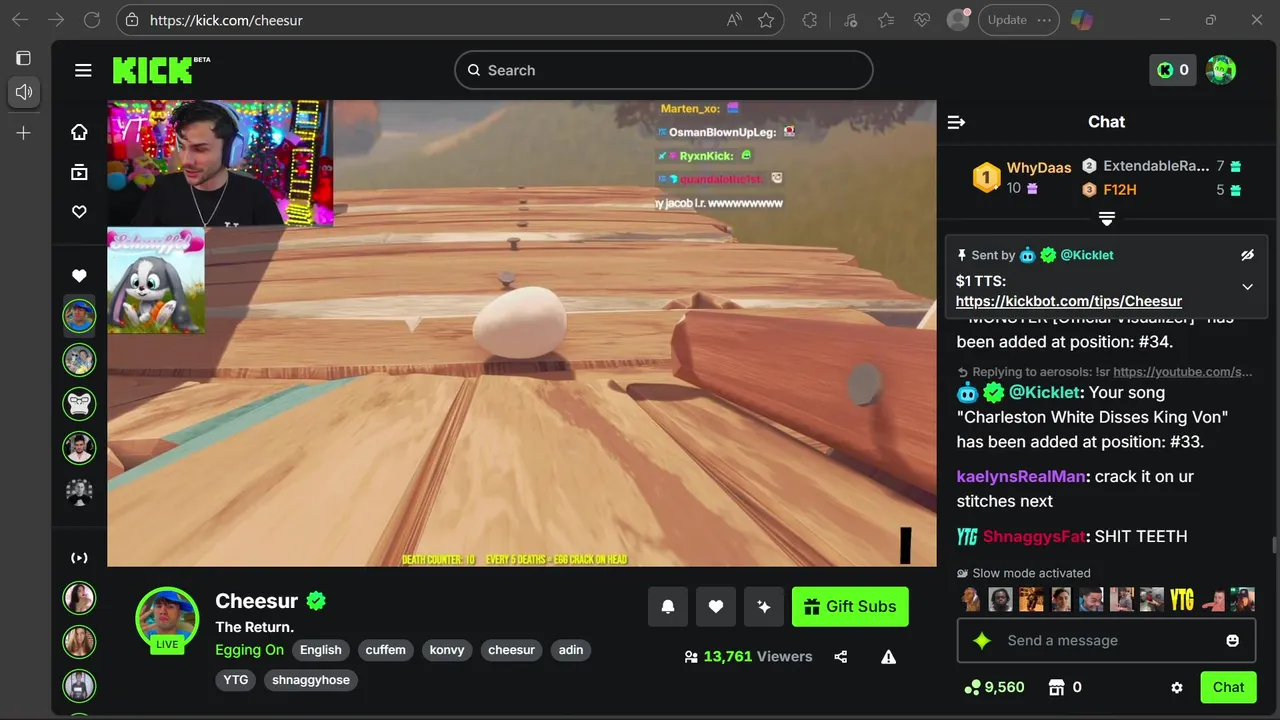
Task: Open the Kick hamburger sidebar menu
Action: click(83, 70)
